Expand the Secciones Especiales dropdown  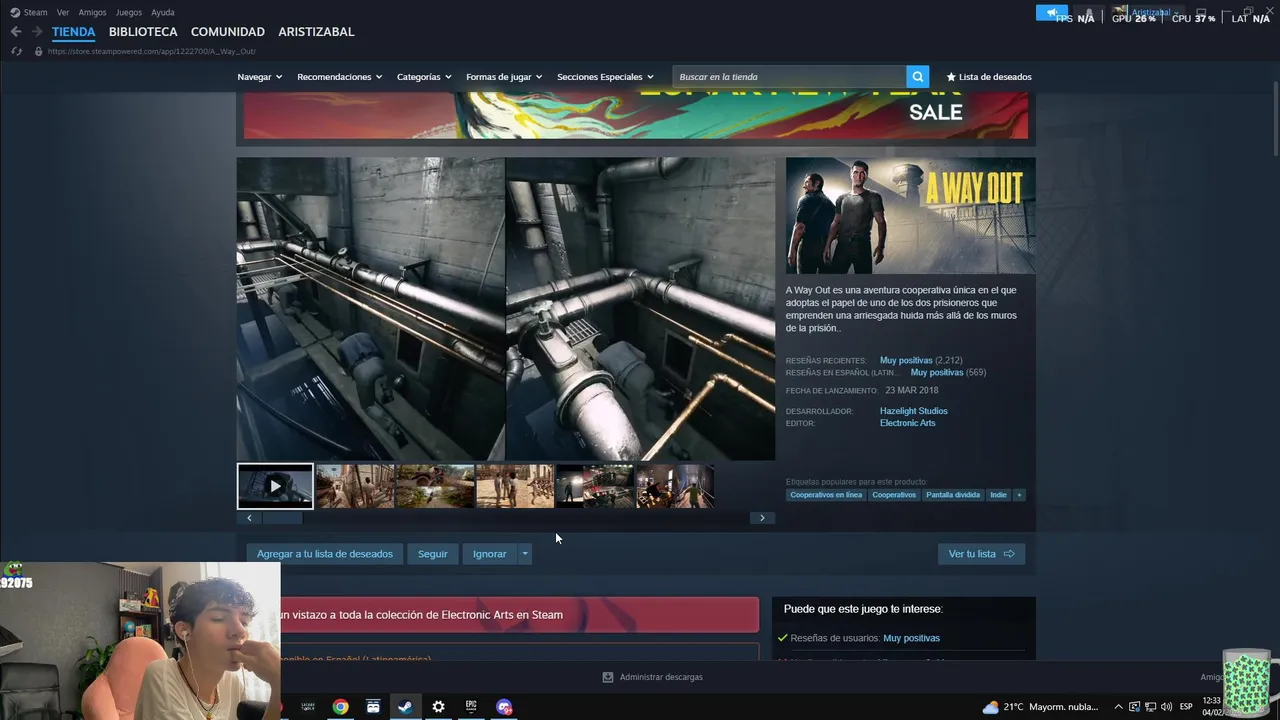605,77
